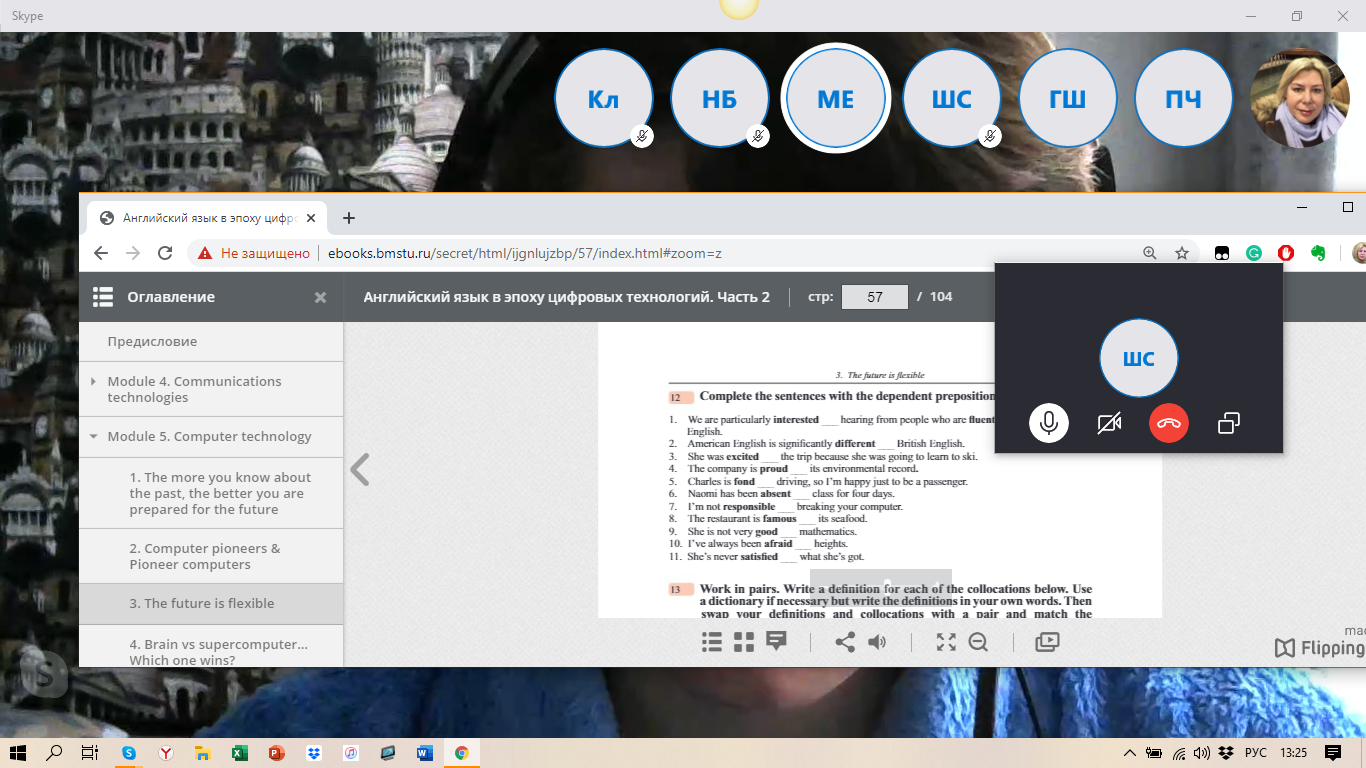Screen dimensions: 1366x768
Task: Click the page number field showing 57
Action: tap(874, 297)
